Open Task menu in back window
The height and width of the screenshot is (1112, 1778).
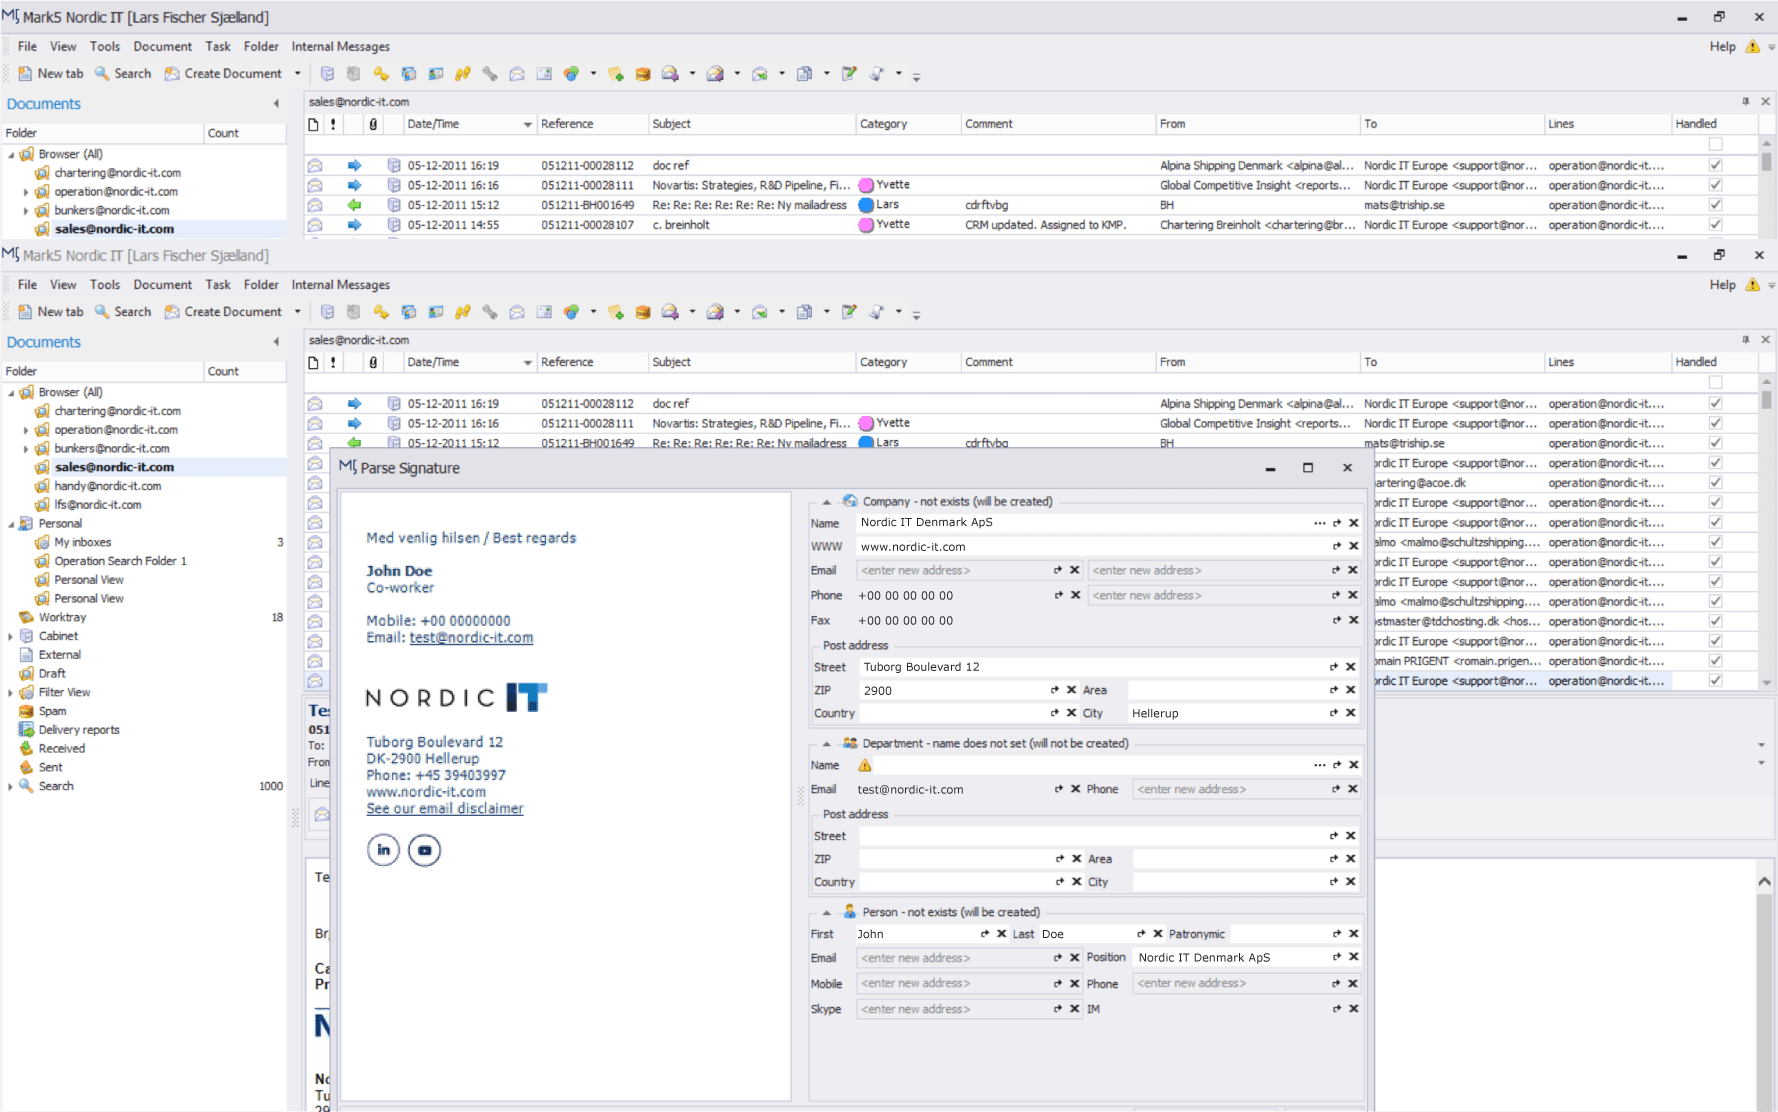click(218, 47)
